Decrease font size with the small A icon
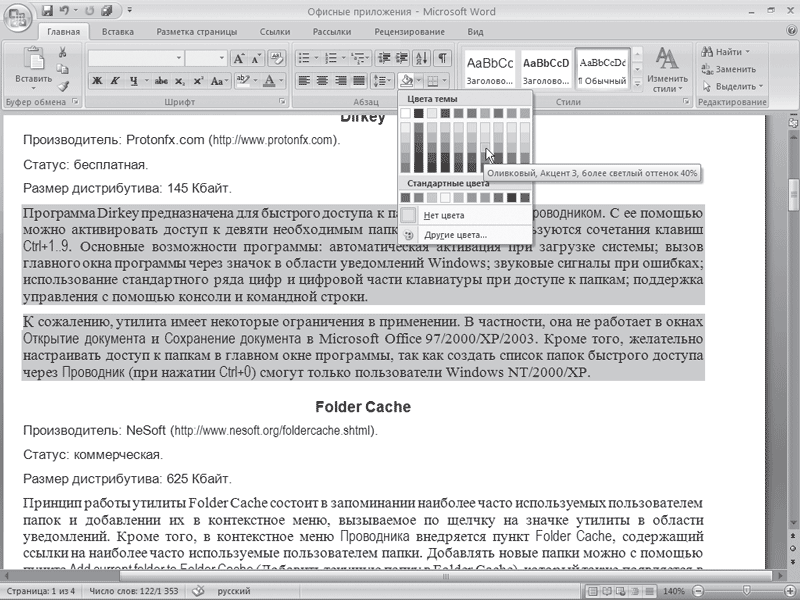This screenshot has width=800, height=600. click(256, 58)
